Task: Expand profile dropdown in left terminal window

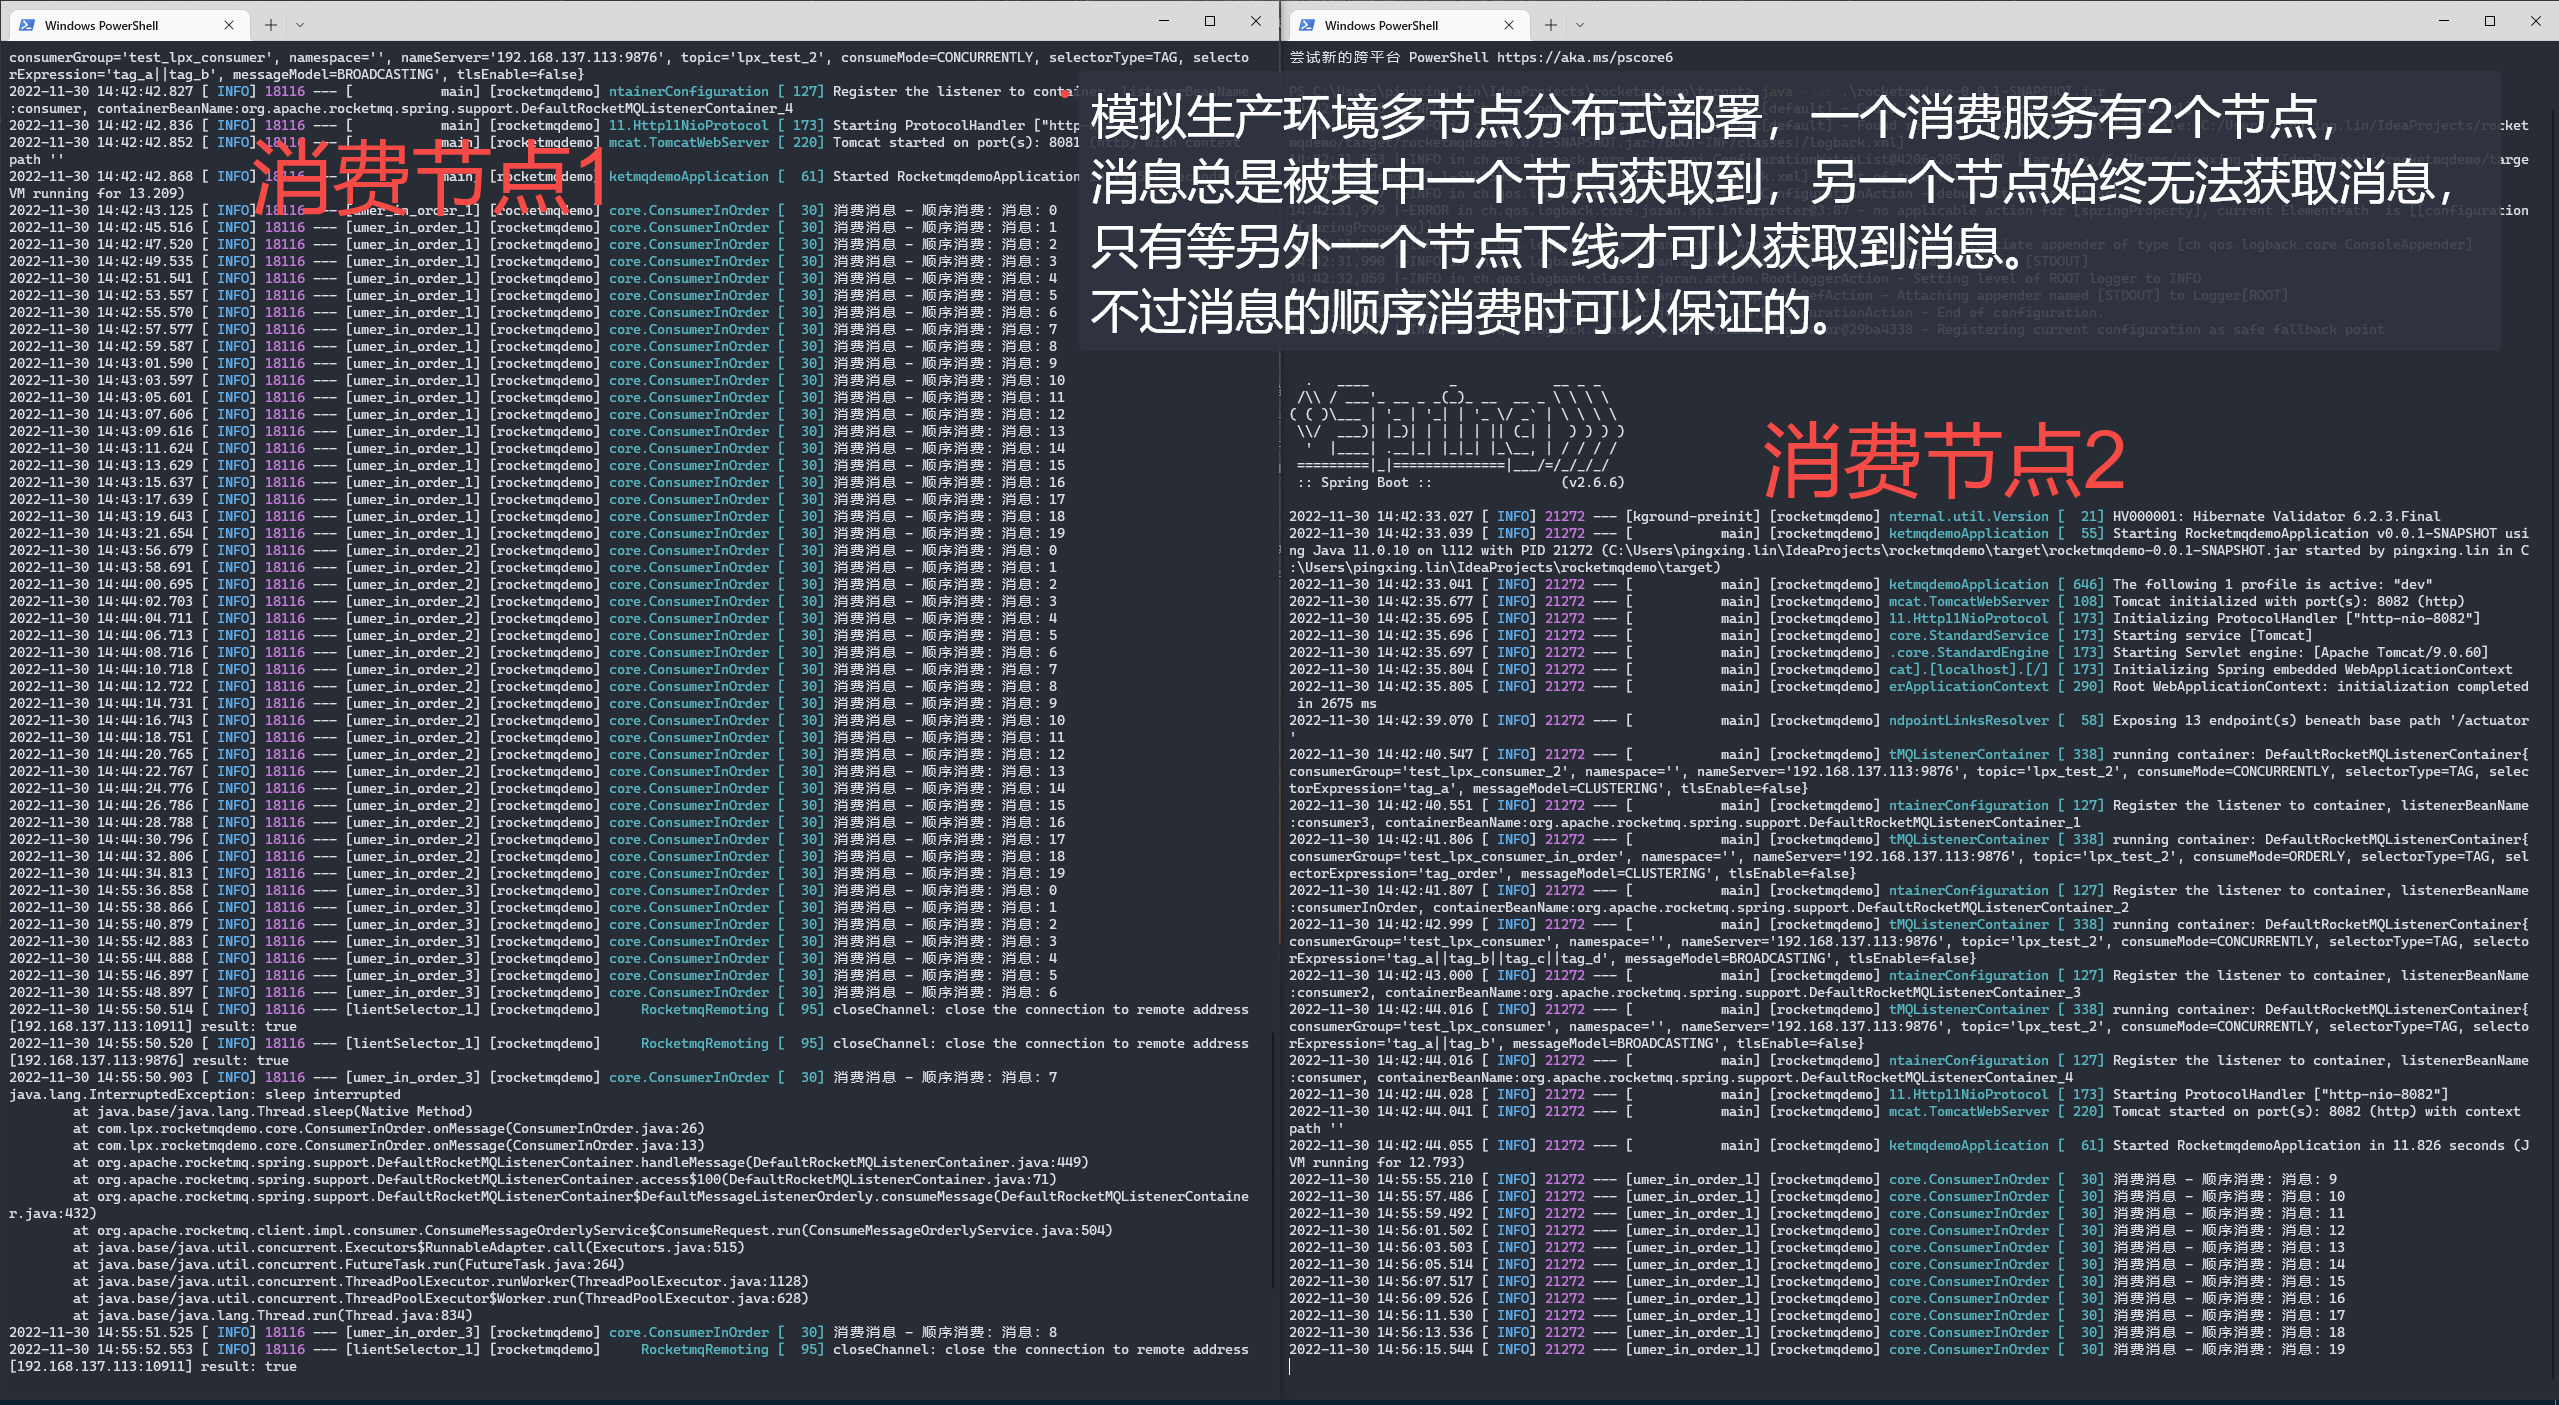Action: [300, 25]
